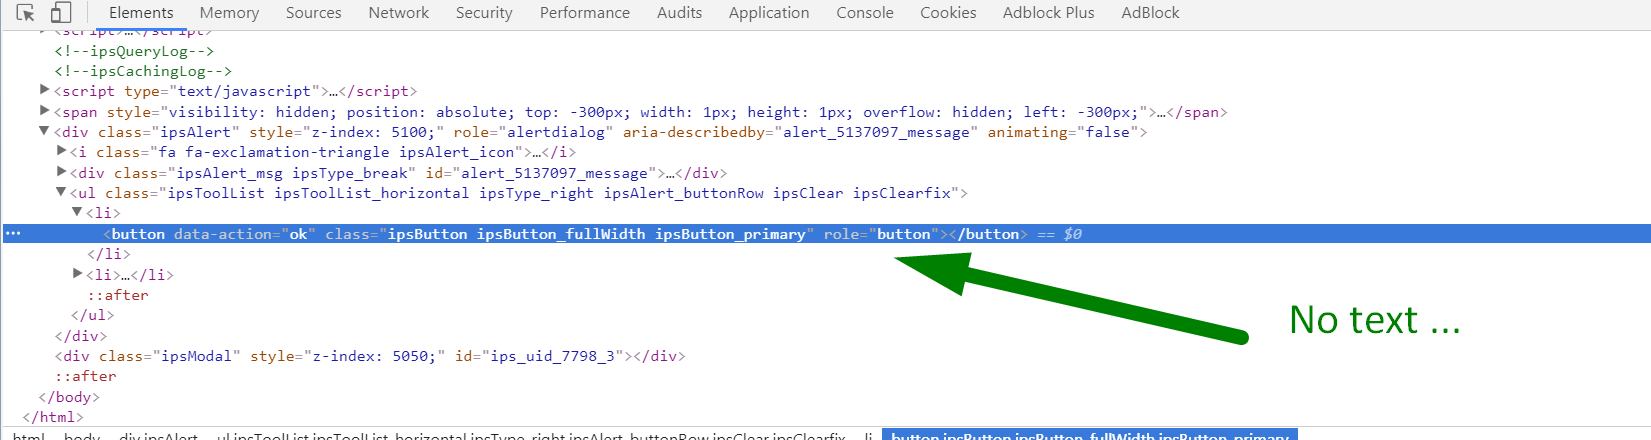The image size is (1651, 440).
Task: Select the closing body tag line
Action: [x=69, y=397]
